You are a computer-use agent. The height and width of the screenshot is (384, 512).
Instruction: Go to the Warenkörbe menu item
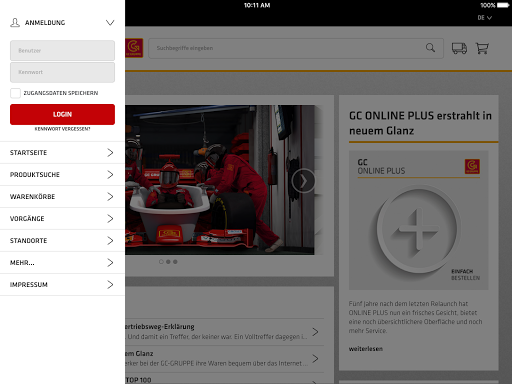click(x=62, y=197)
